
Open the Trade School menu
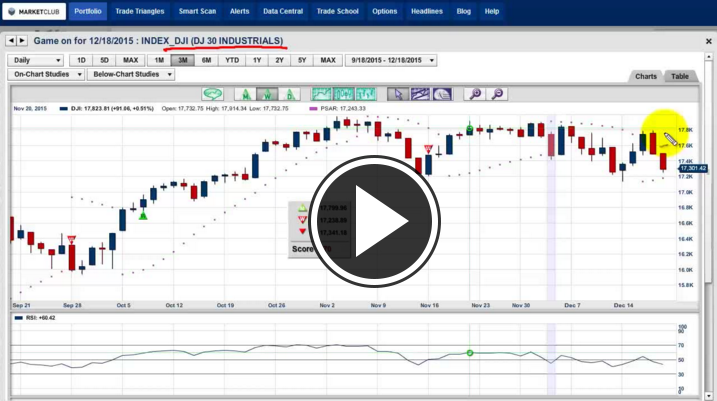coord(337,11)
